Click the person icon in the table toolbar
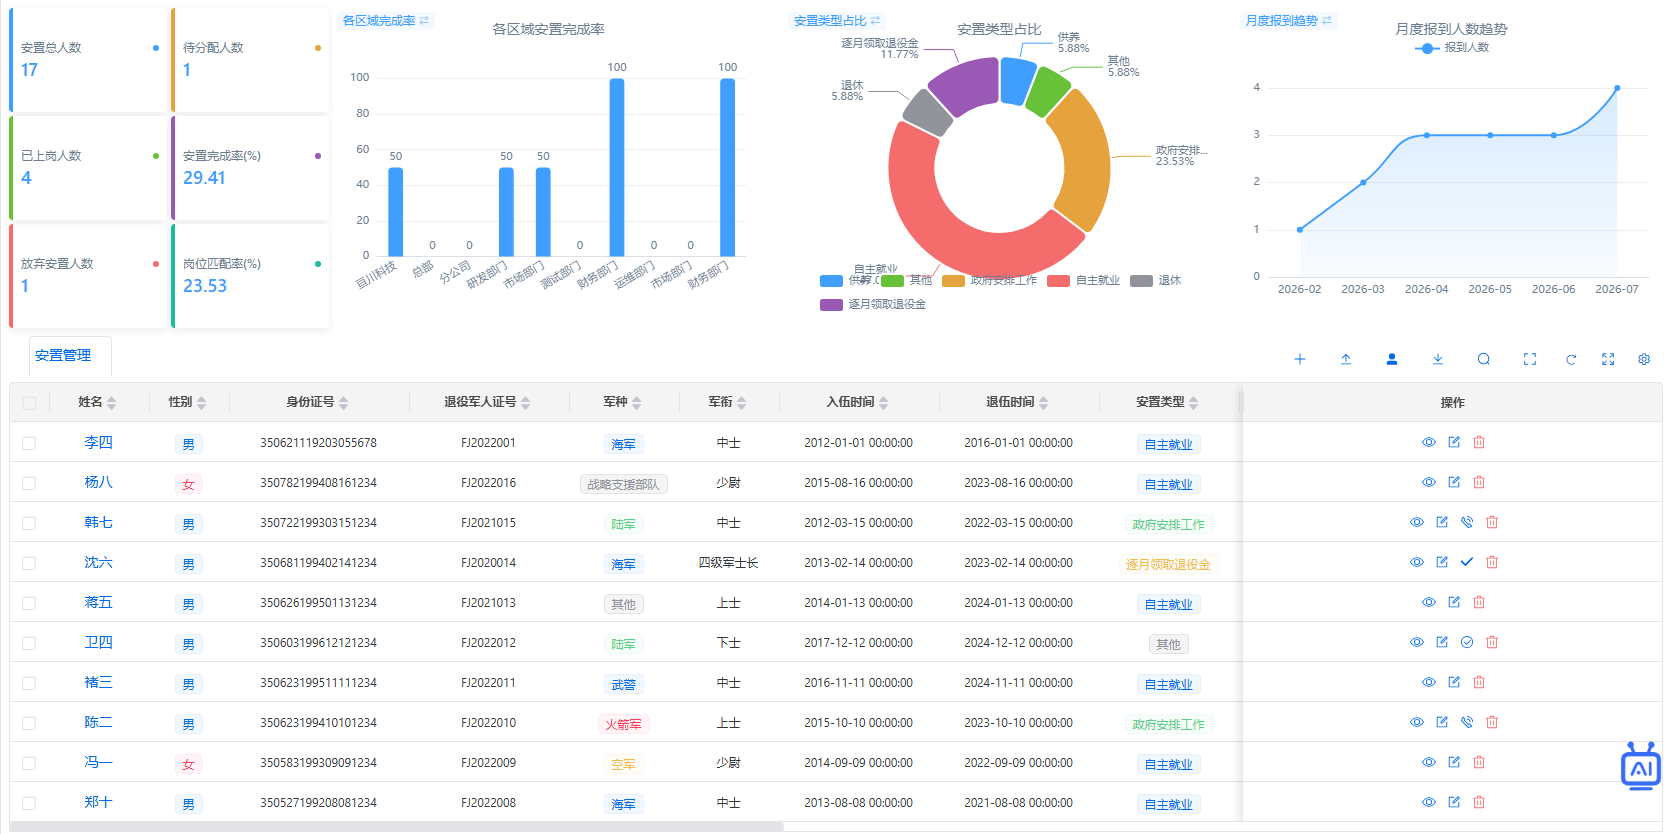Screen dimensions: 1667x834 pyautogui.click(x=1392, y=359)
